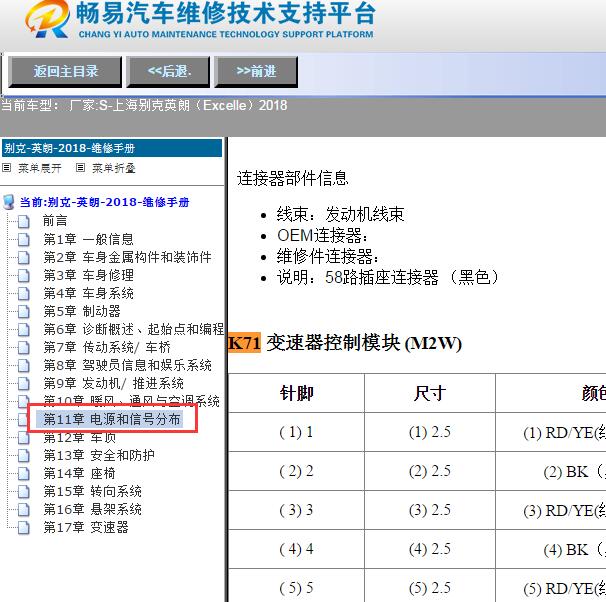
Task: Collapse all menus via 菜单折叠
Action: point(114,168)
